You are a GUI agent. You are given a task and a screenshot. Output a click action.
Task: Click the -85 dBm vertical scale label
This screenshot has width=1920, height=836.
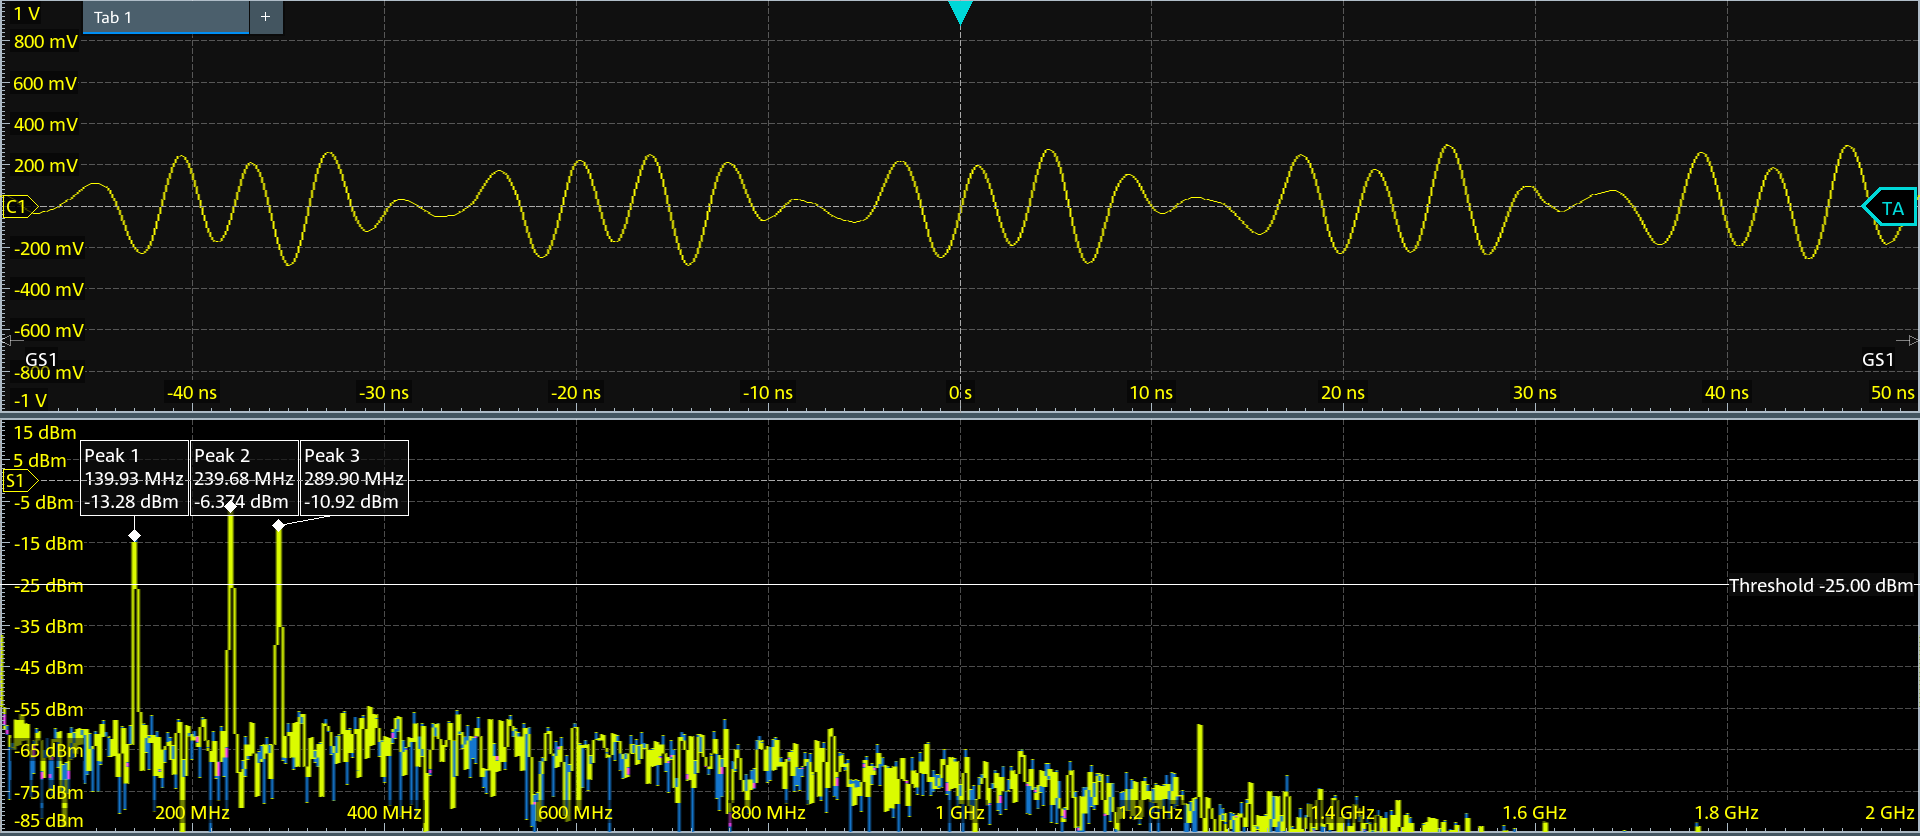[49, 821]
